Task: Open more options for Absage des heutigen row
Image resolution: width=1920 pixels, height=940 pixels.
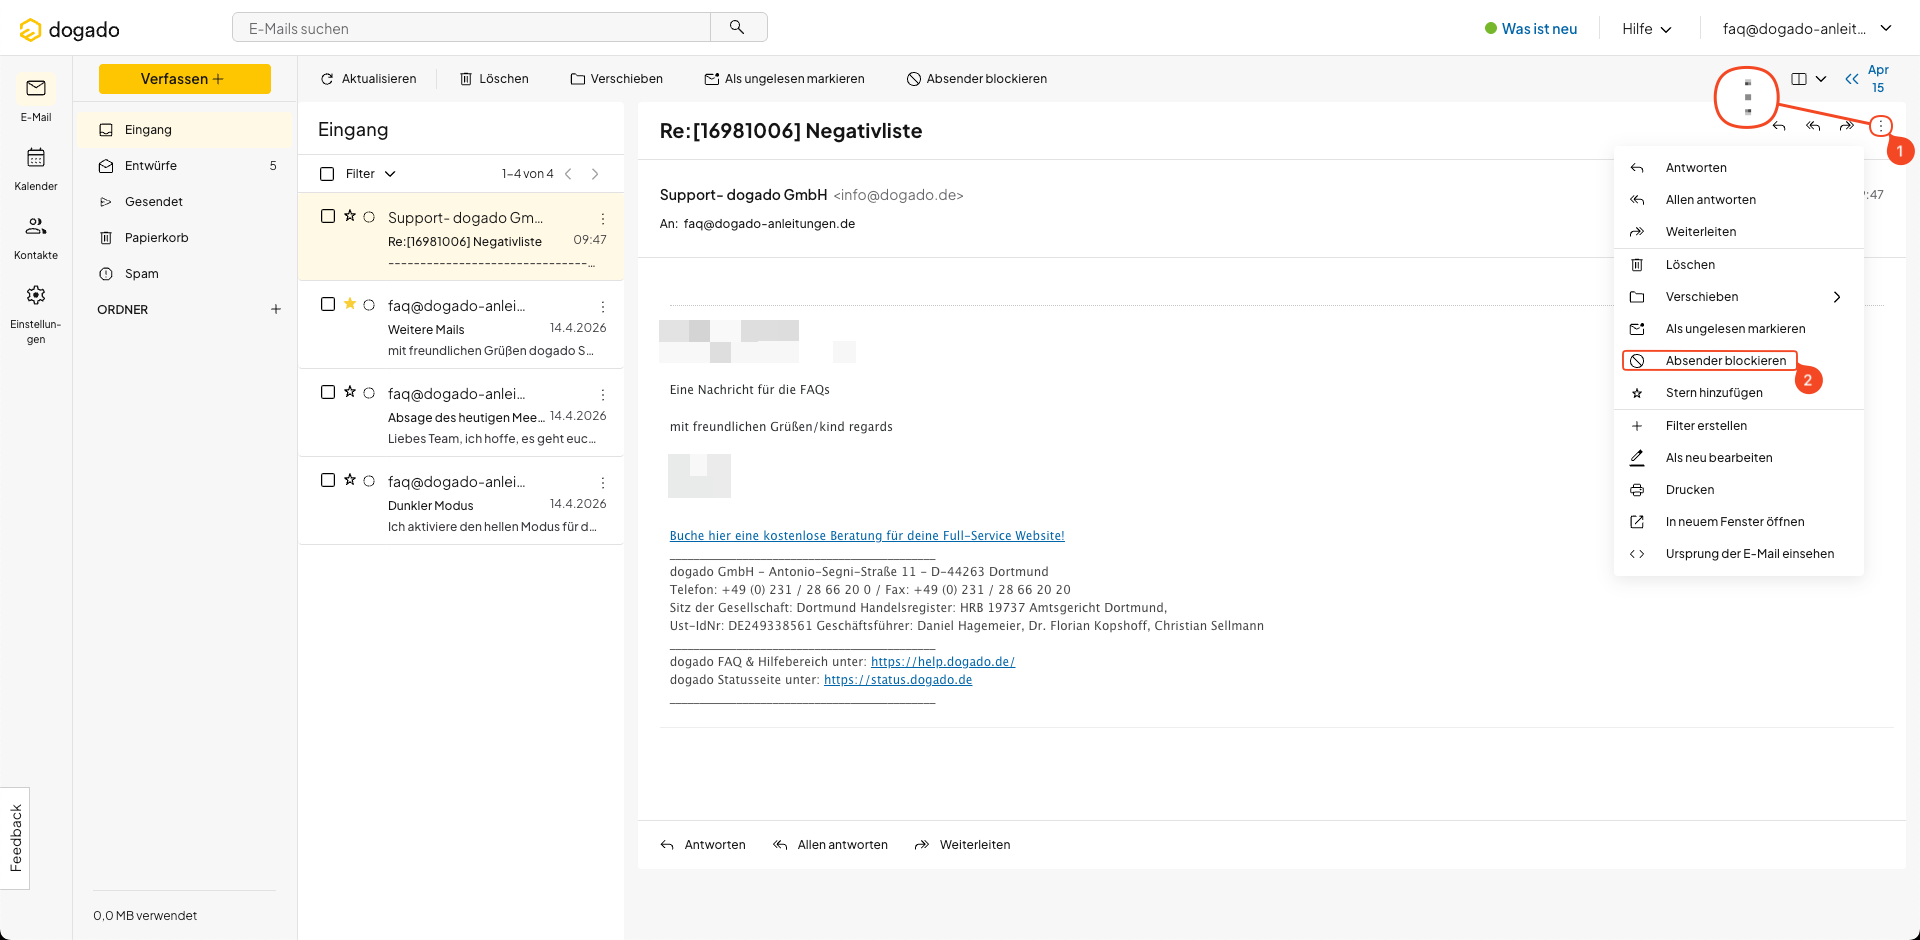Action: pos(603,394)
